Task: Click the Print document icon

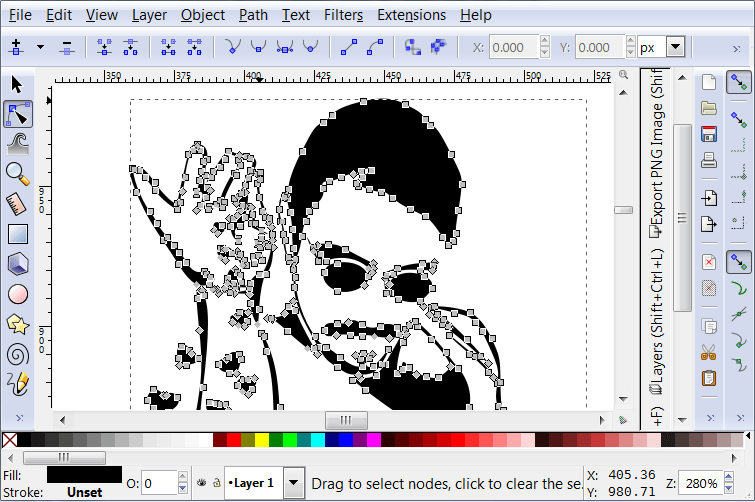Action: pos(709,160)
